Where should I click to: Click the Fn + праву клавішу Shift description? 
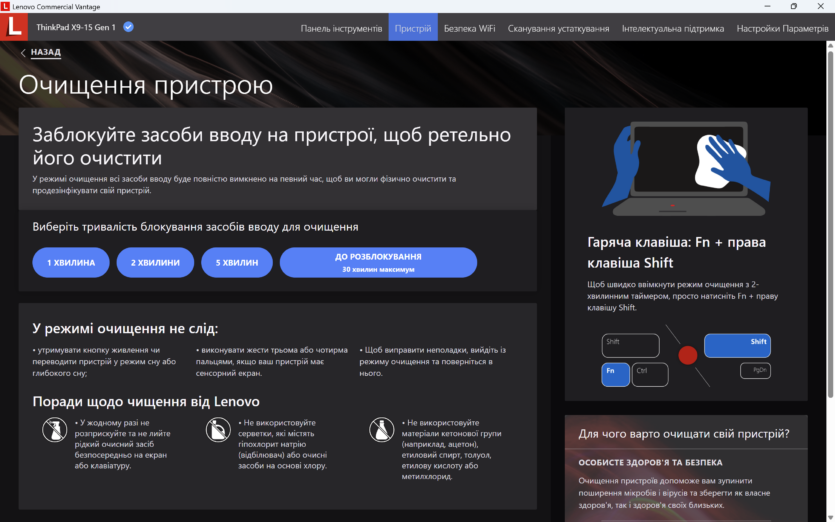point(683,296)
